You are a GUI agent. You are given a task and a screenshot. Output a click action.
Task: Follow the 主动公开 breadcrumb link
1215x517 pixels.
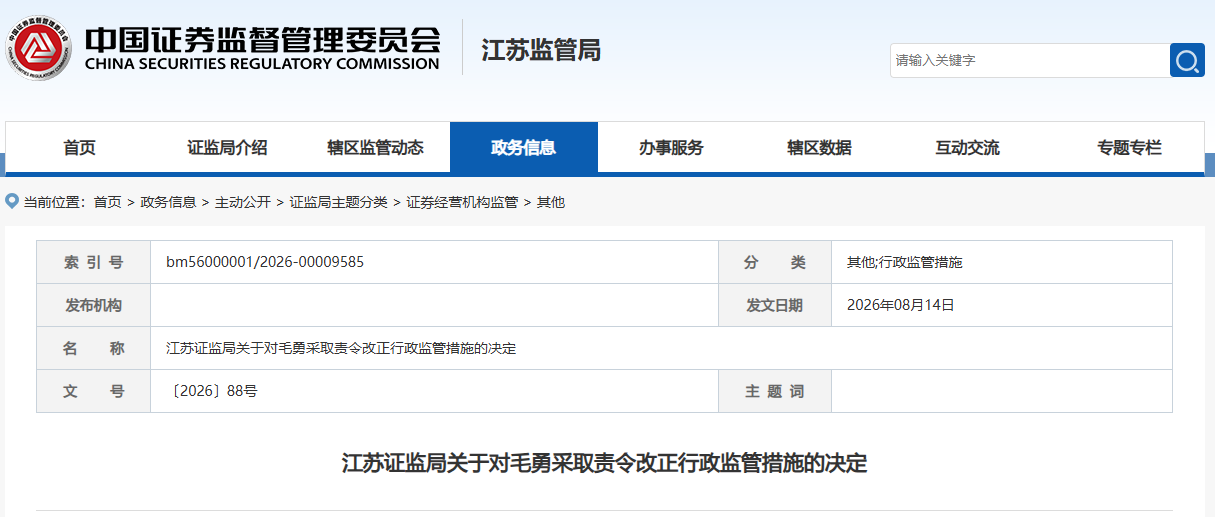click(x=243, y=202)
